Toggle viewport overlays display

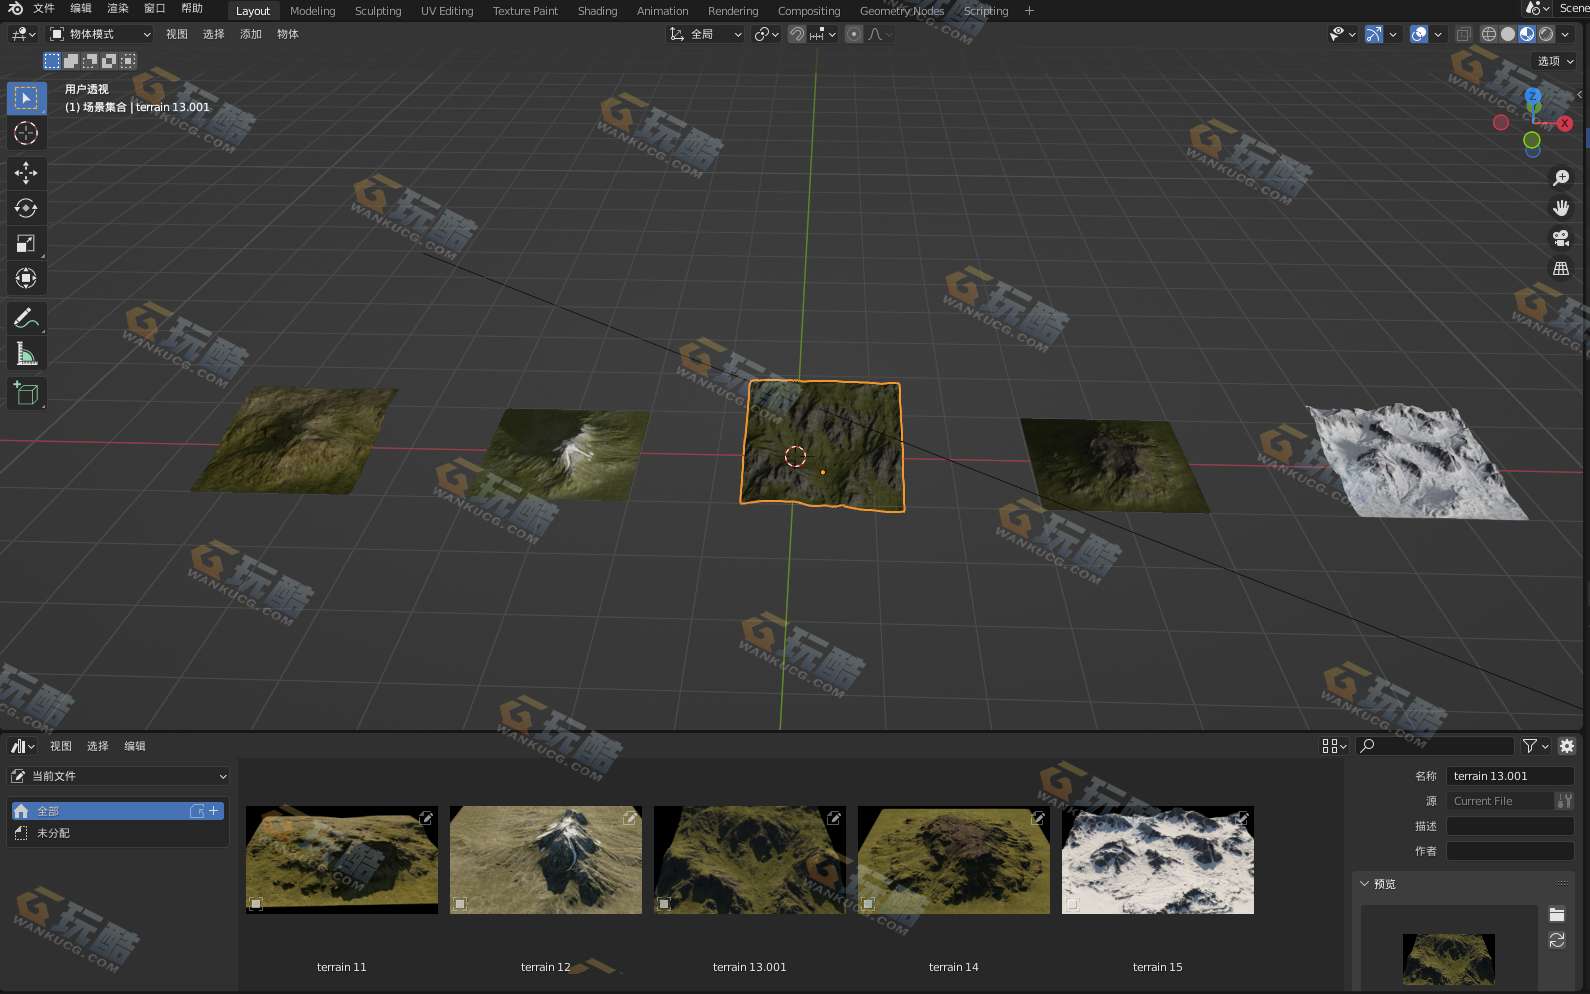(1419, 34)
